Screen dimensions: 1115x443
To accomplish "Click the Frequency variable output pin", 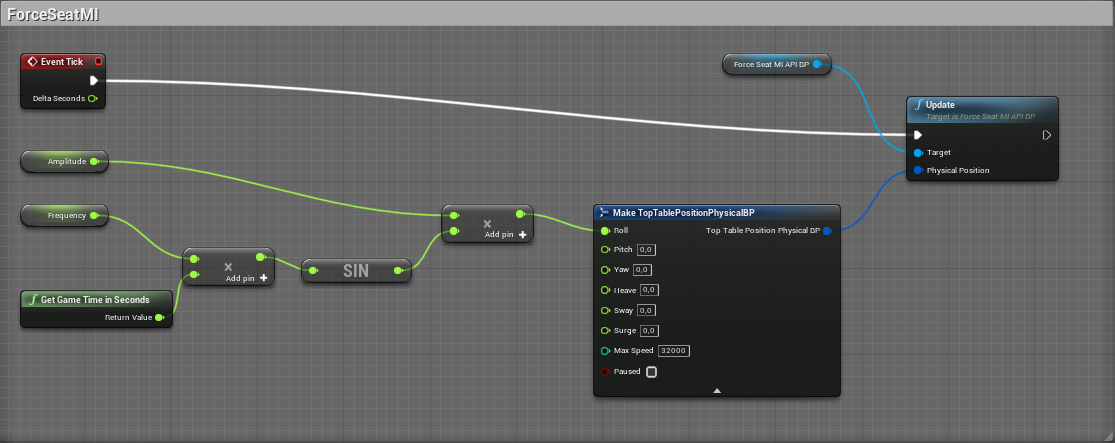I will pyautogui.click(x=94, y=215).
